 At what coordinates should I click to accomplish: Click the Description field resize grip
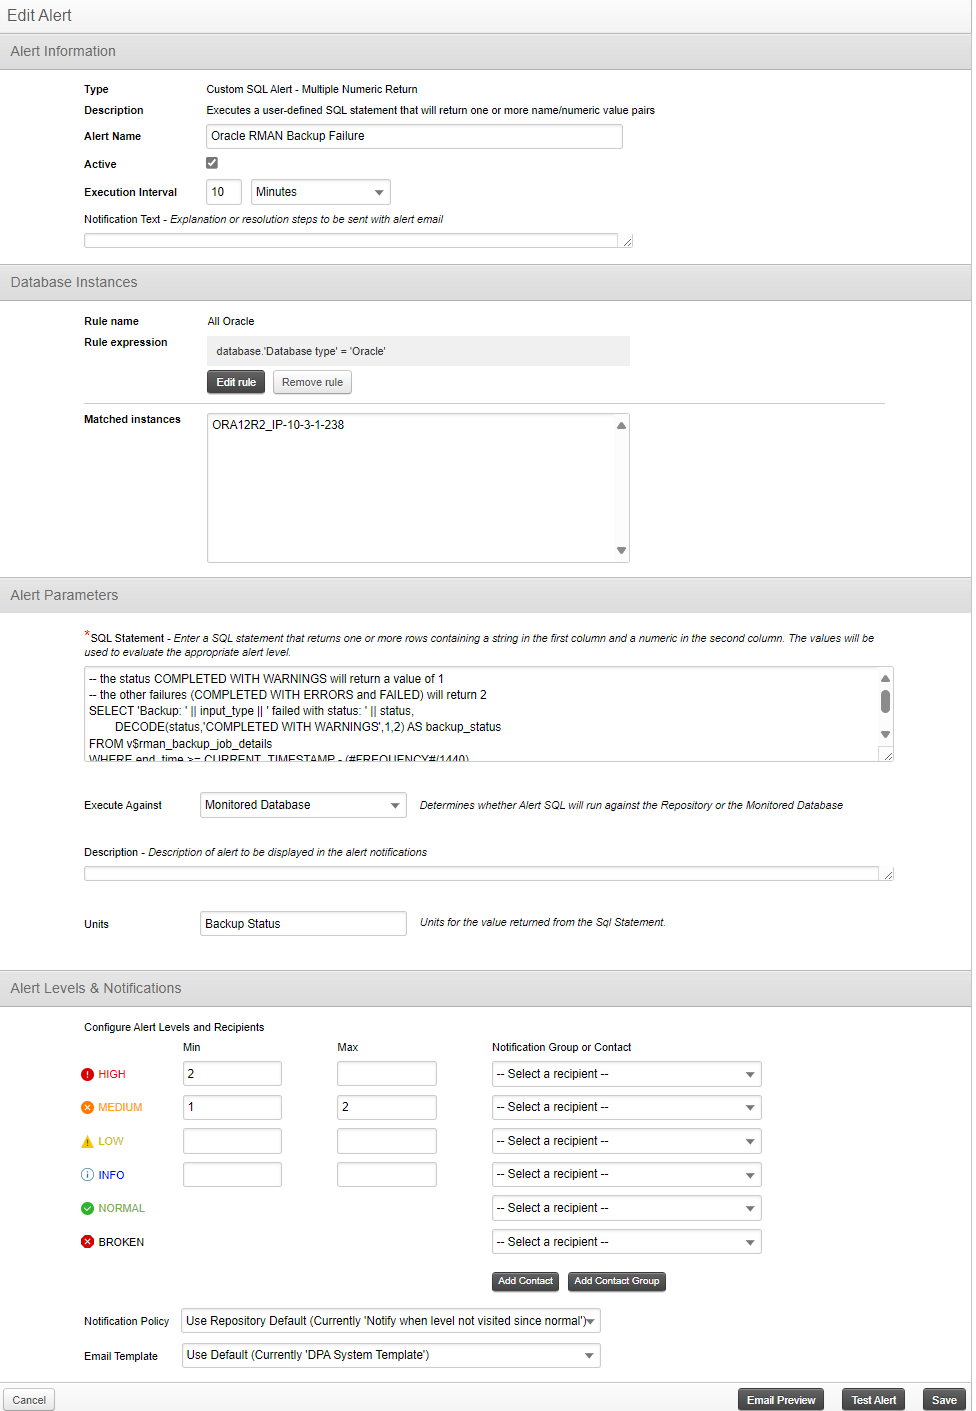(887, 874)
